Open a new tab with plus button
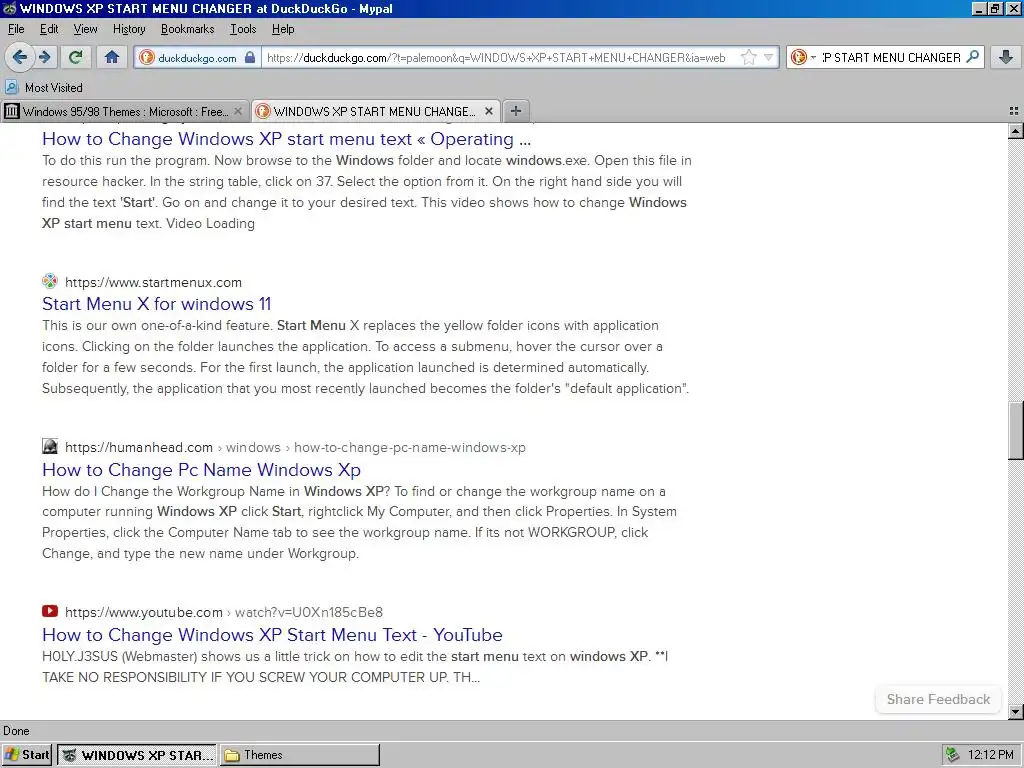Viewport: 1024px width, 768px height. click(516, 111)
